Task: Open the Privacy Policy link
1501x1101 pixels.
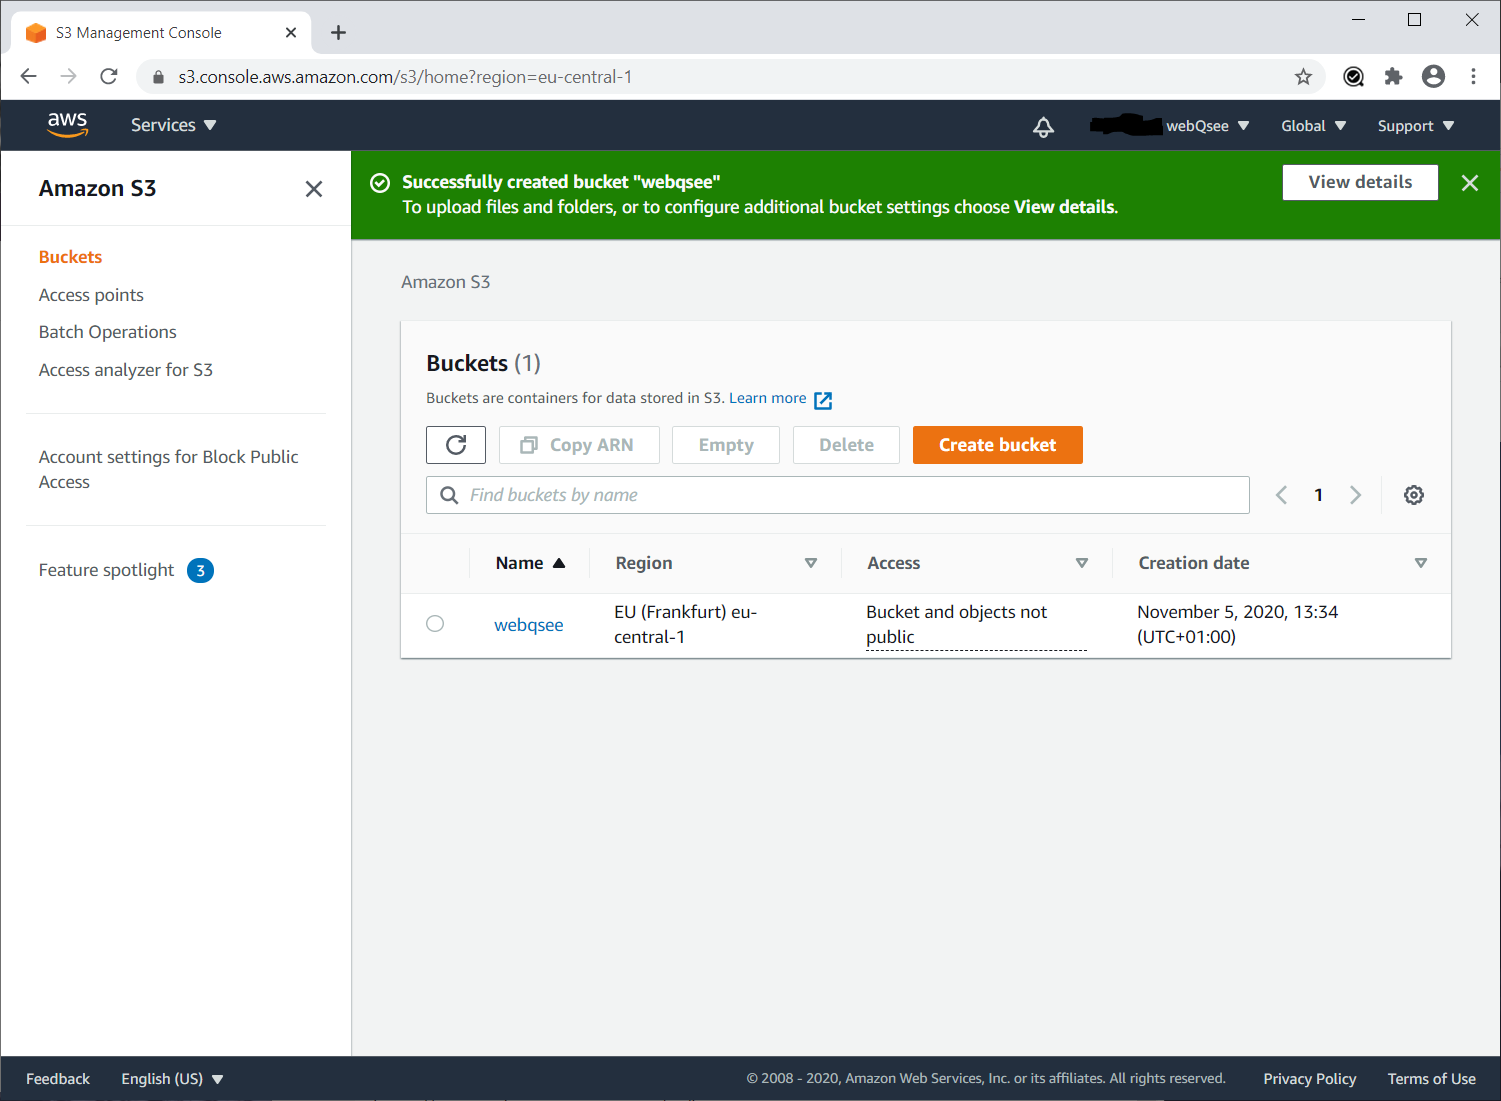Action: (1309, 1079)
